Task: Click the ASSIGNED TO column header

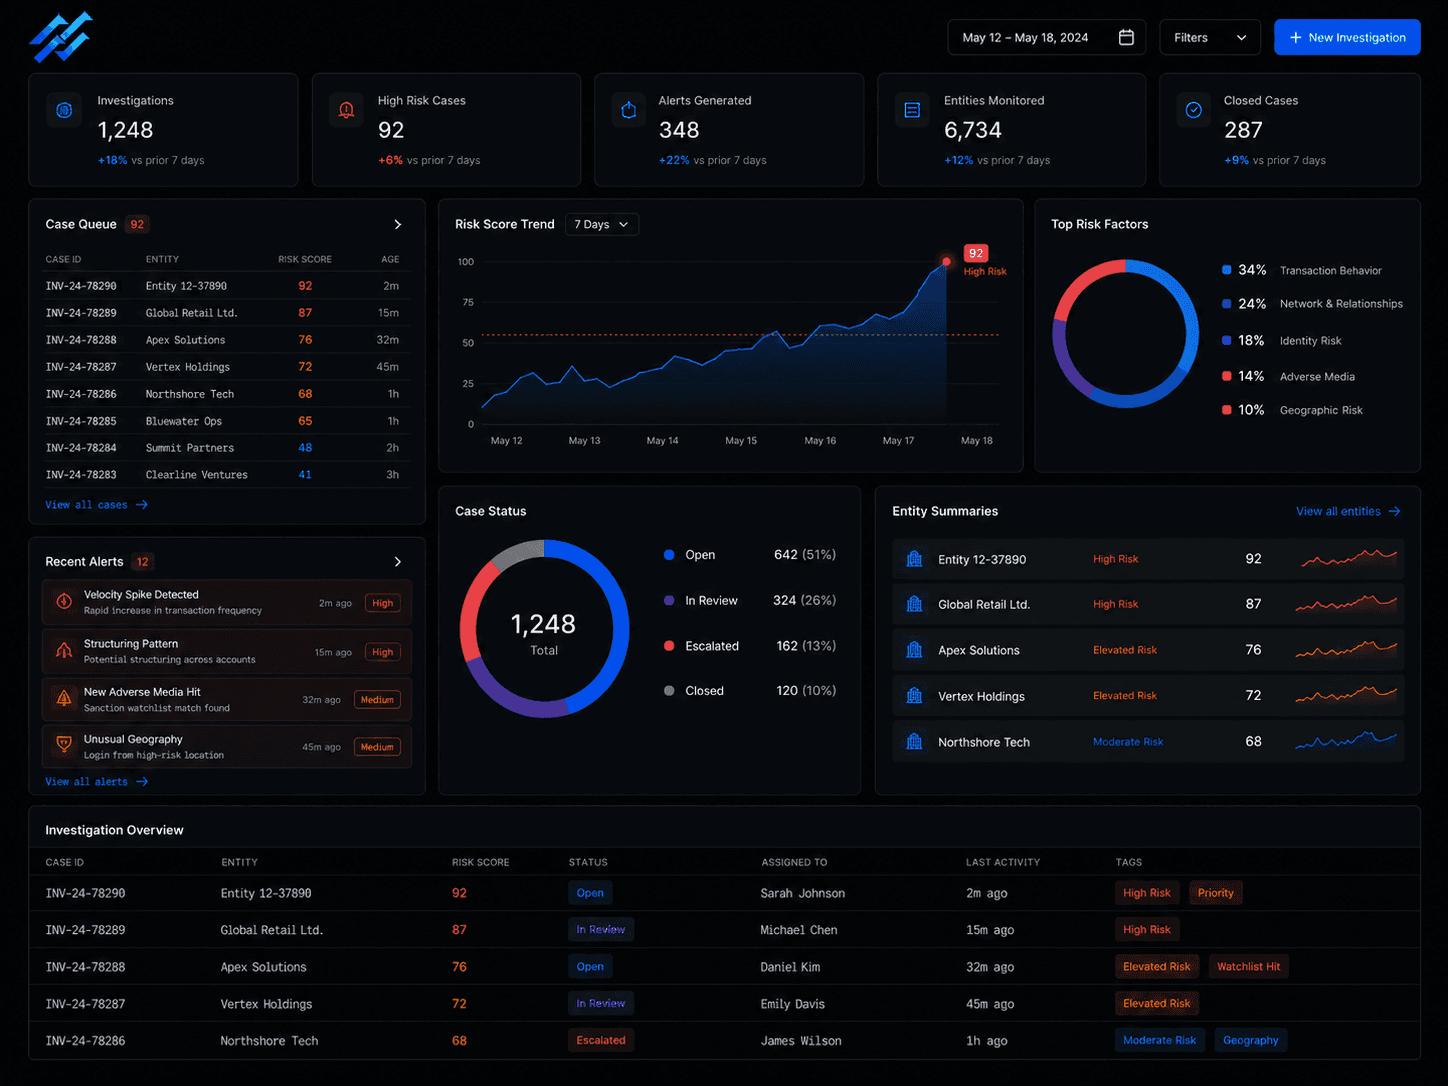Action: coord(794,862)
